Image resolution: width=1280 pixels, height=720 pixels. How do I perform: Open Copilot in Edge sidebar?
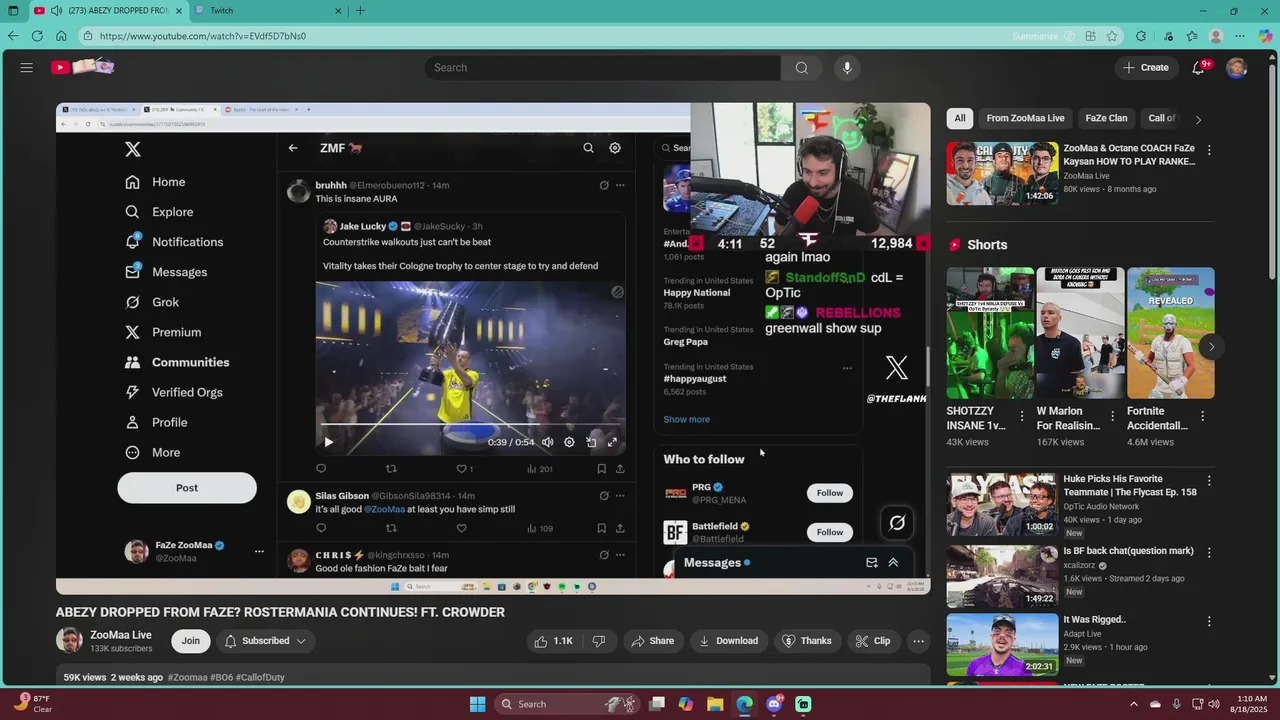[1265, 36]
